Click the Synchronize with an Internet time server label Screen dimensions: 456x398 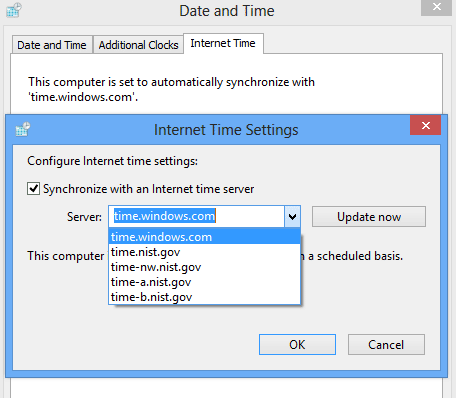pyautogui.click(x=148, y=189)
